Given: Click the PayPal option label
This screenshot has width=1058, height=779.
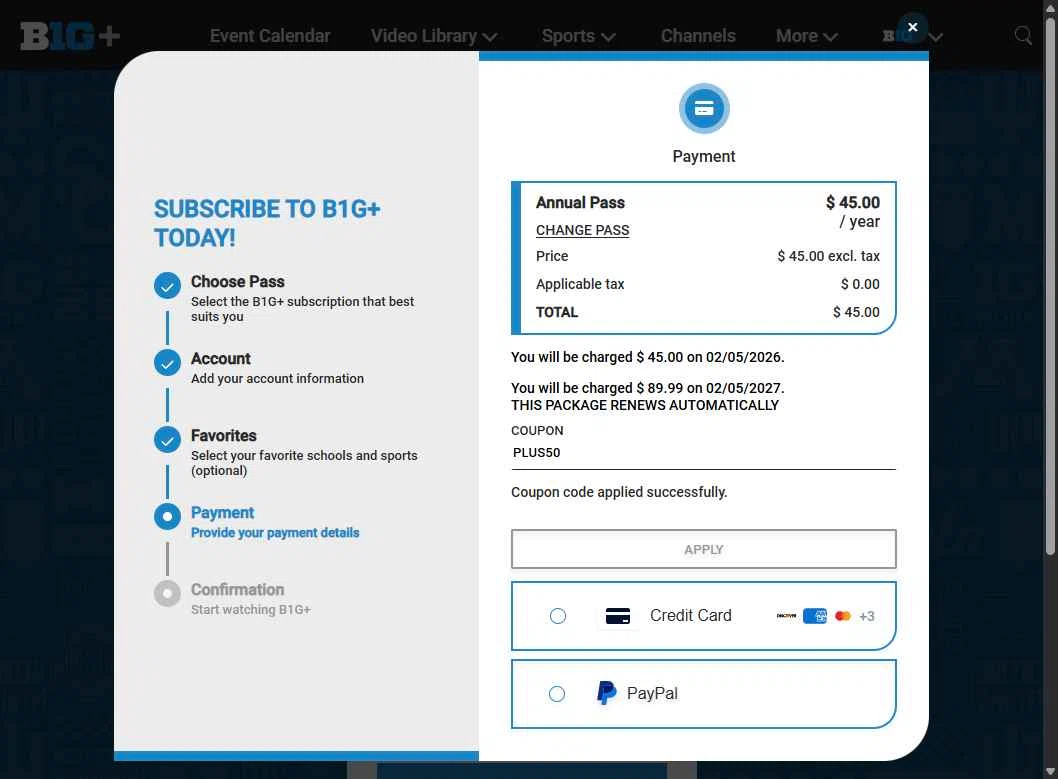Looking at the screenshot, I should 652,693.
